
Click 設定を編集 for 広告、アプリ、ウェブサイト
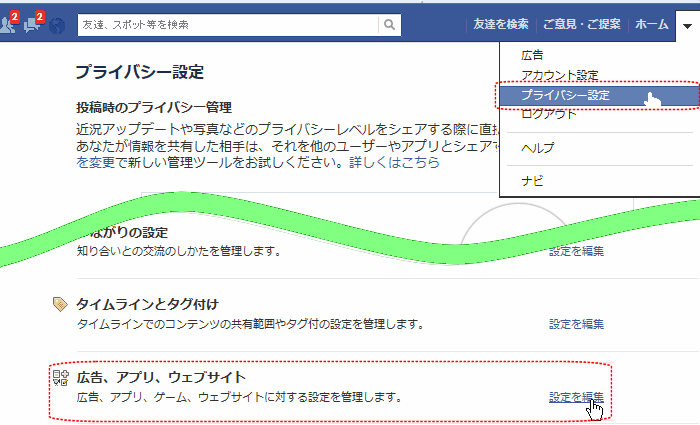(576, 397)
